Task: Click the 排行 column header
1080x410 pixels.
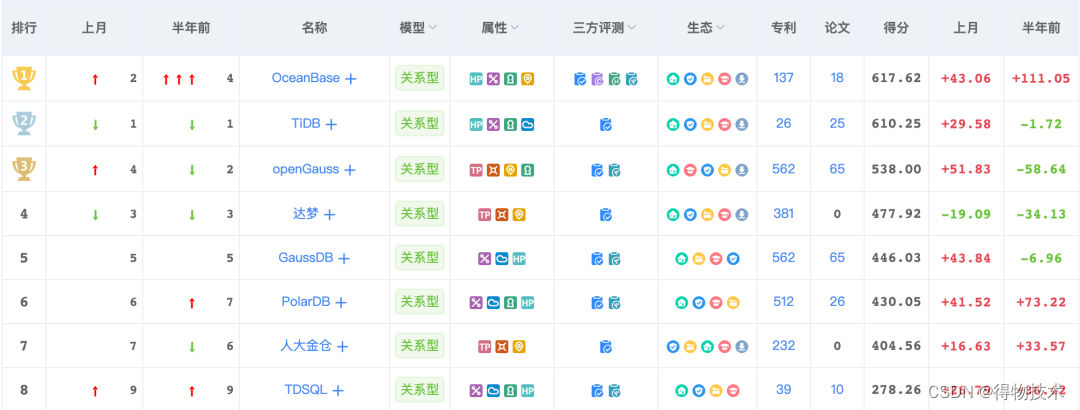Action: [x=24, y=28]
